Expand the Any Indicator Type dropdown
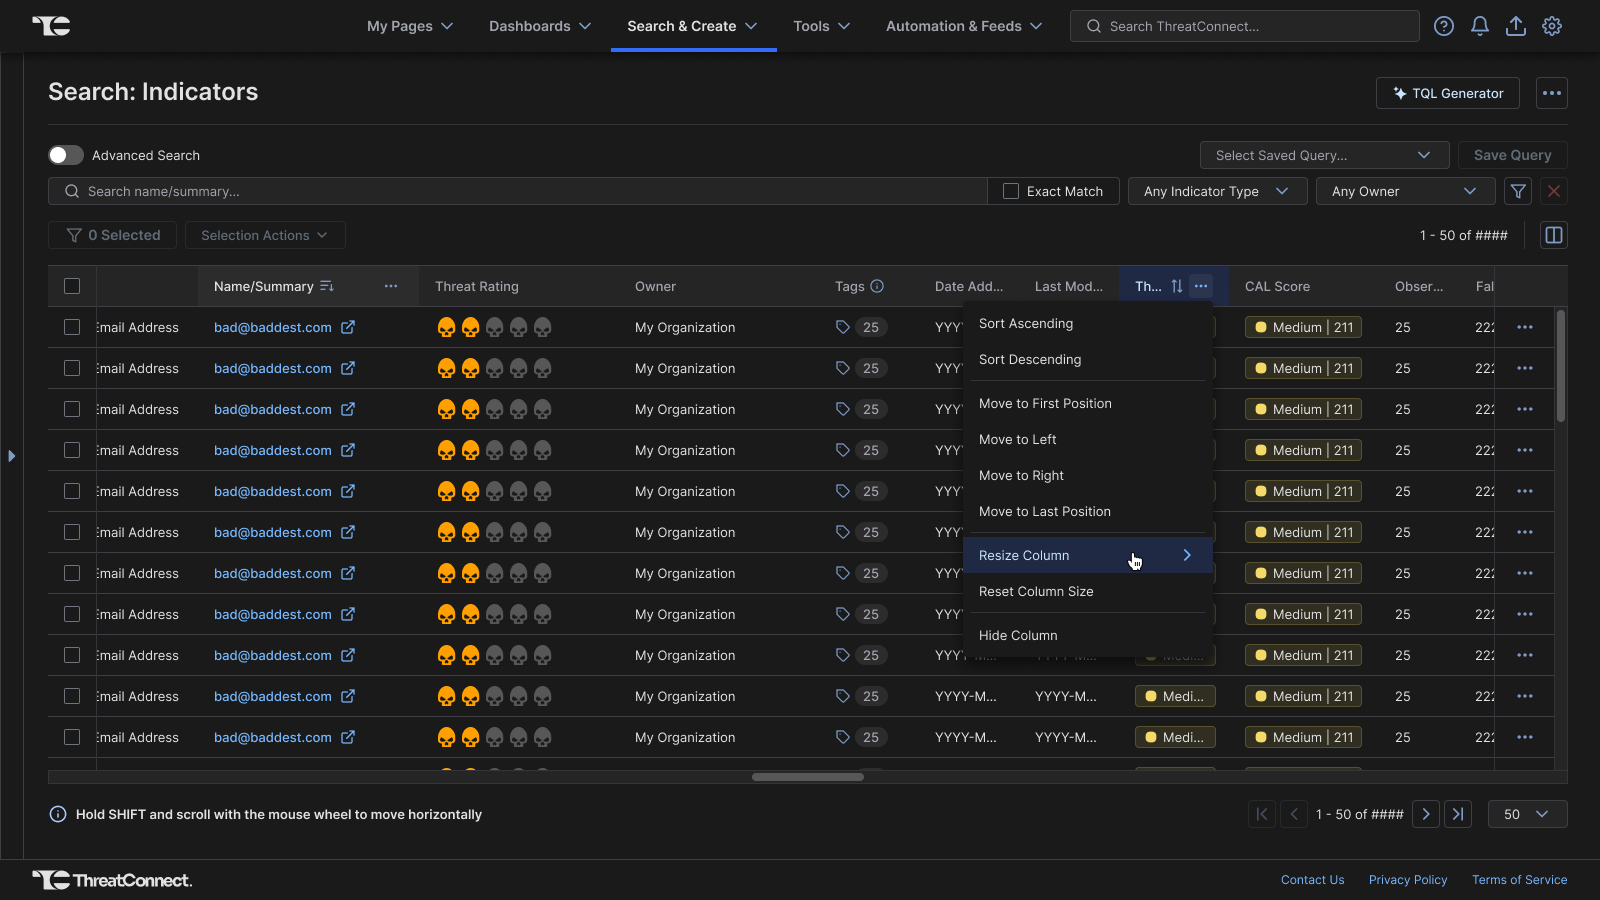Image resolution: width=1600 pixels, height=900 pixels. (1217, 191)
